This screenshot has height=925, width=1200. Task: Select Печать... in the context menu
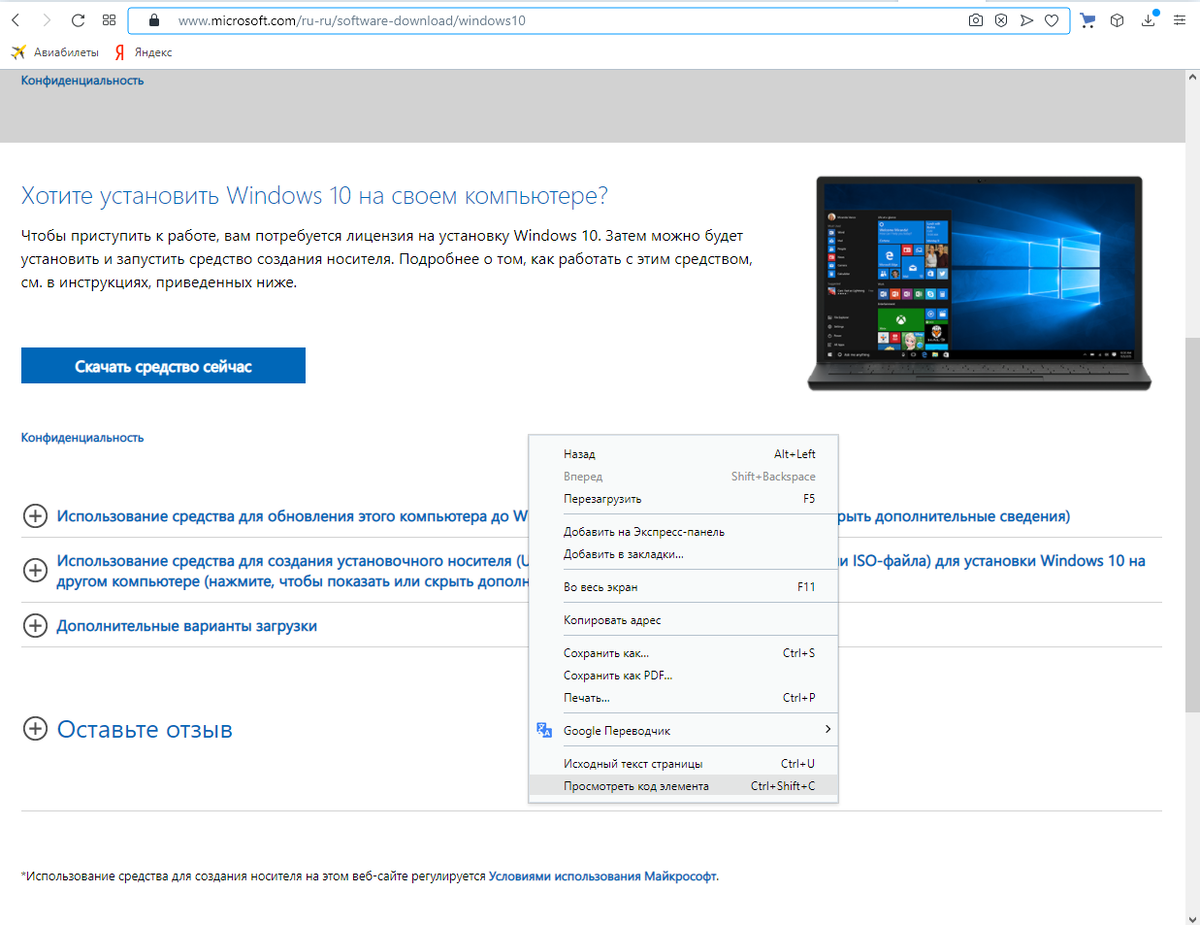[x=683, y=697]
